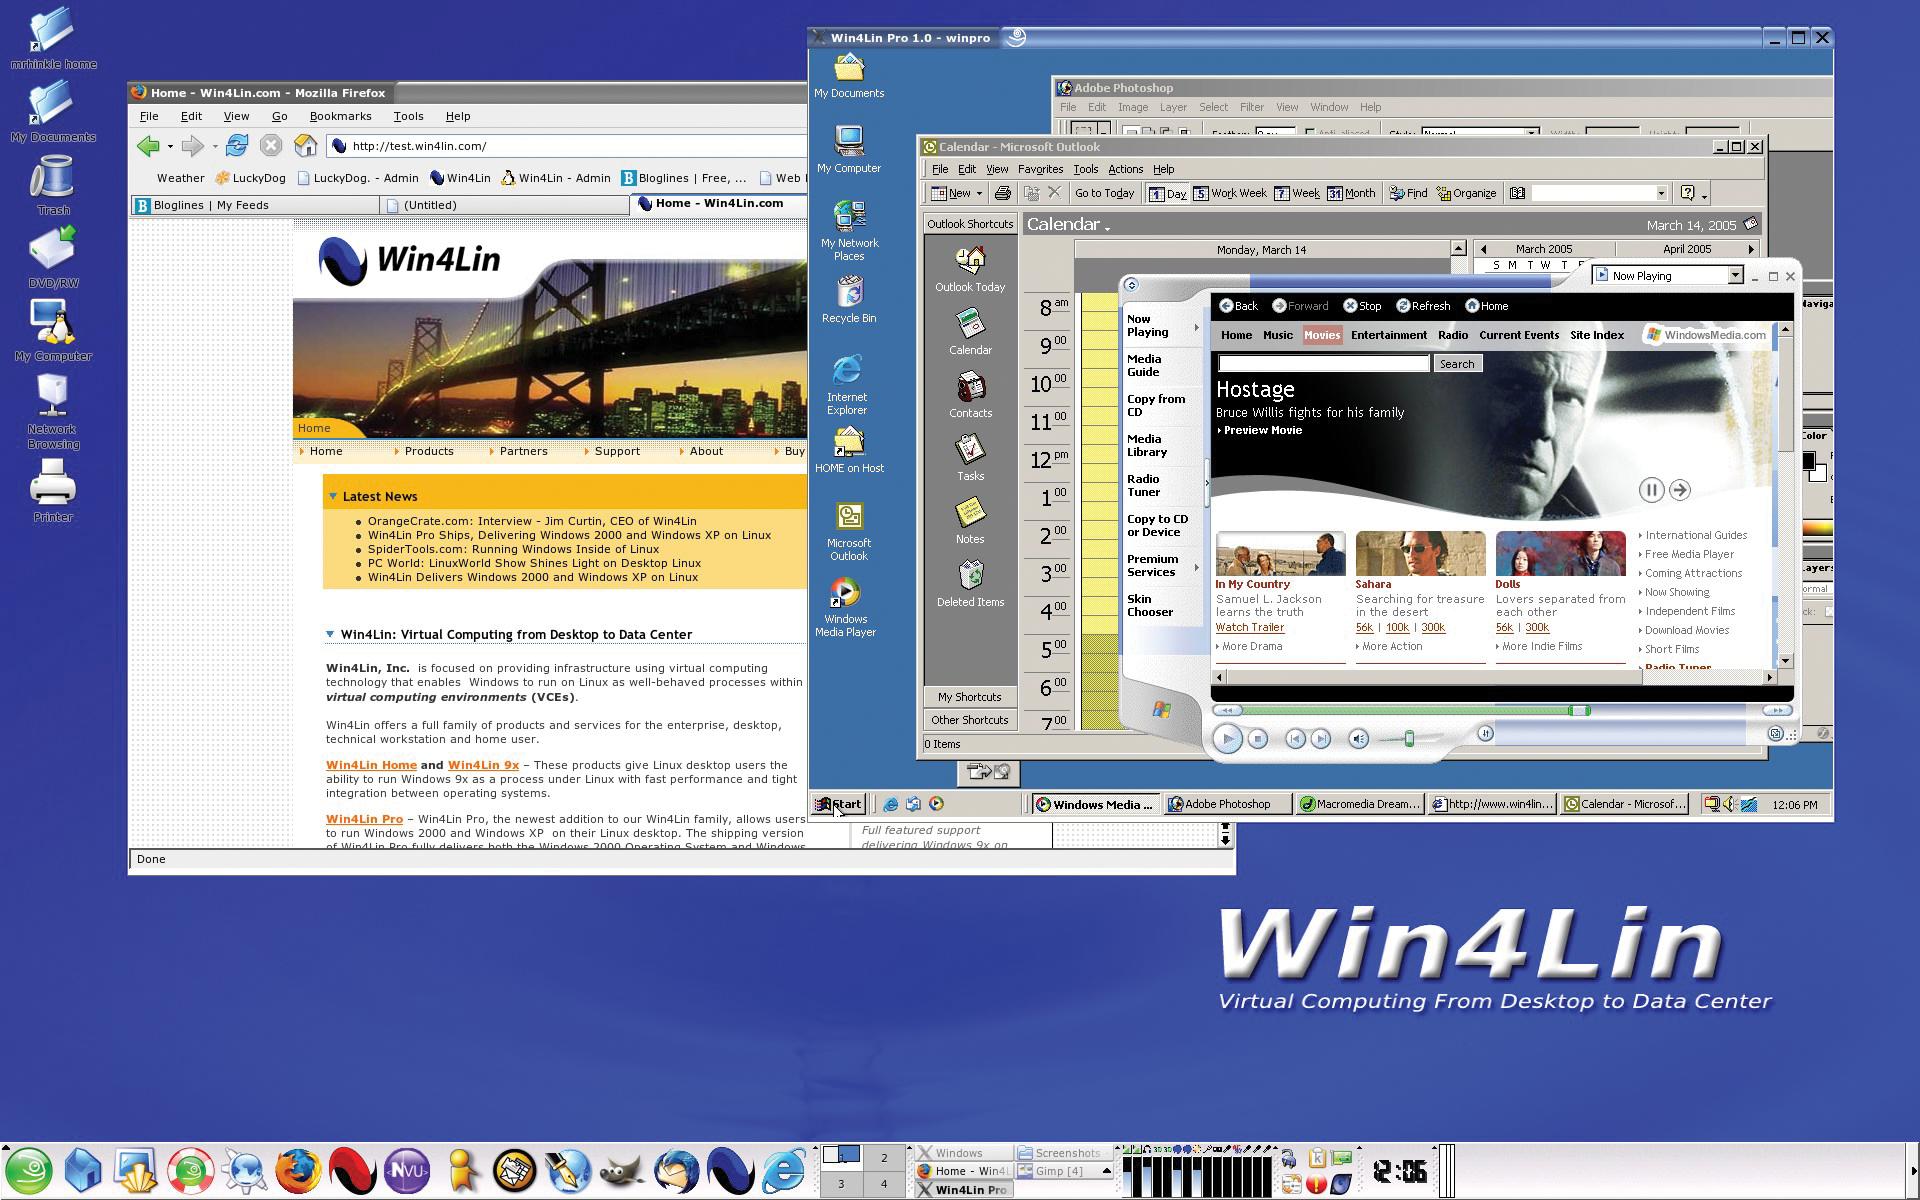This screenshot has width=1920, height=1200.
Task: Click Media Player seek bar handle
Action: click(1578, 710)
